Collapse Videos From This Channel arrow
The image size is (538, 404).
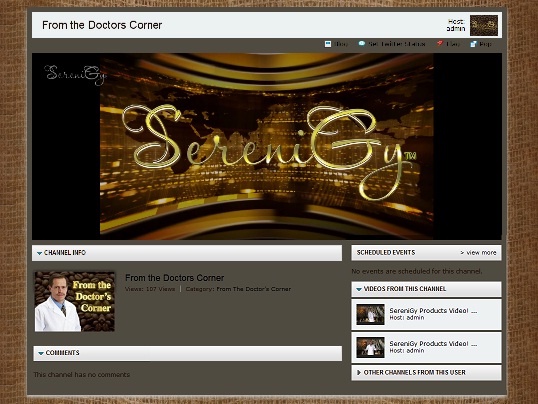click(x=359, y=289)
